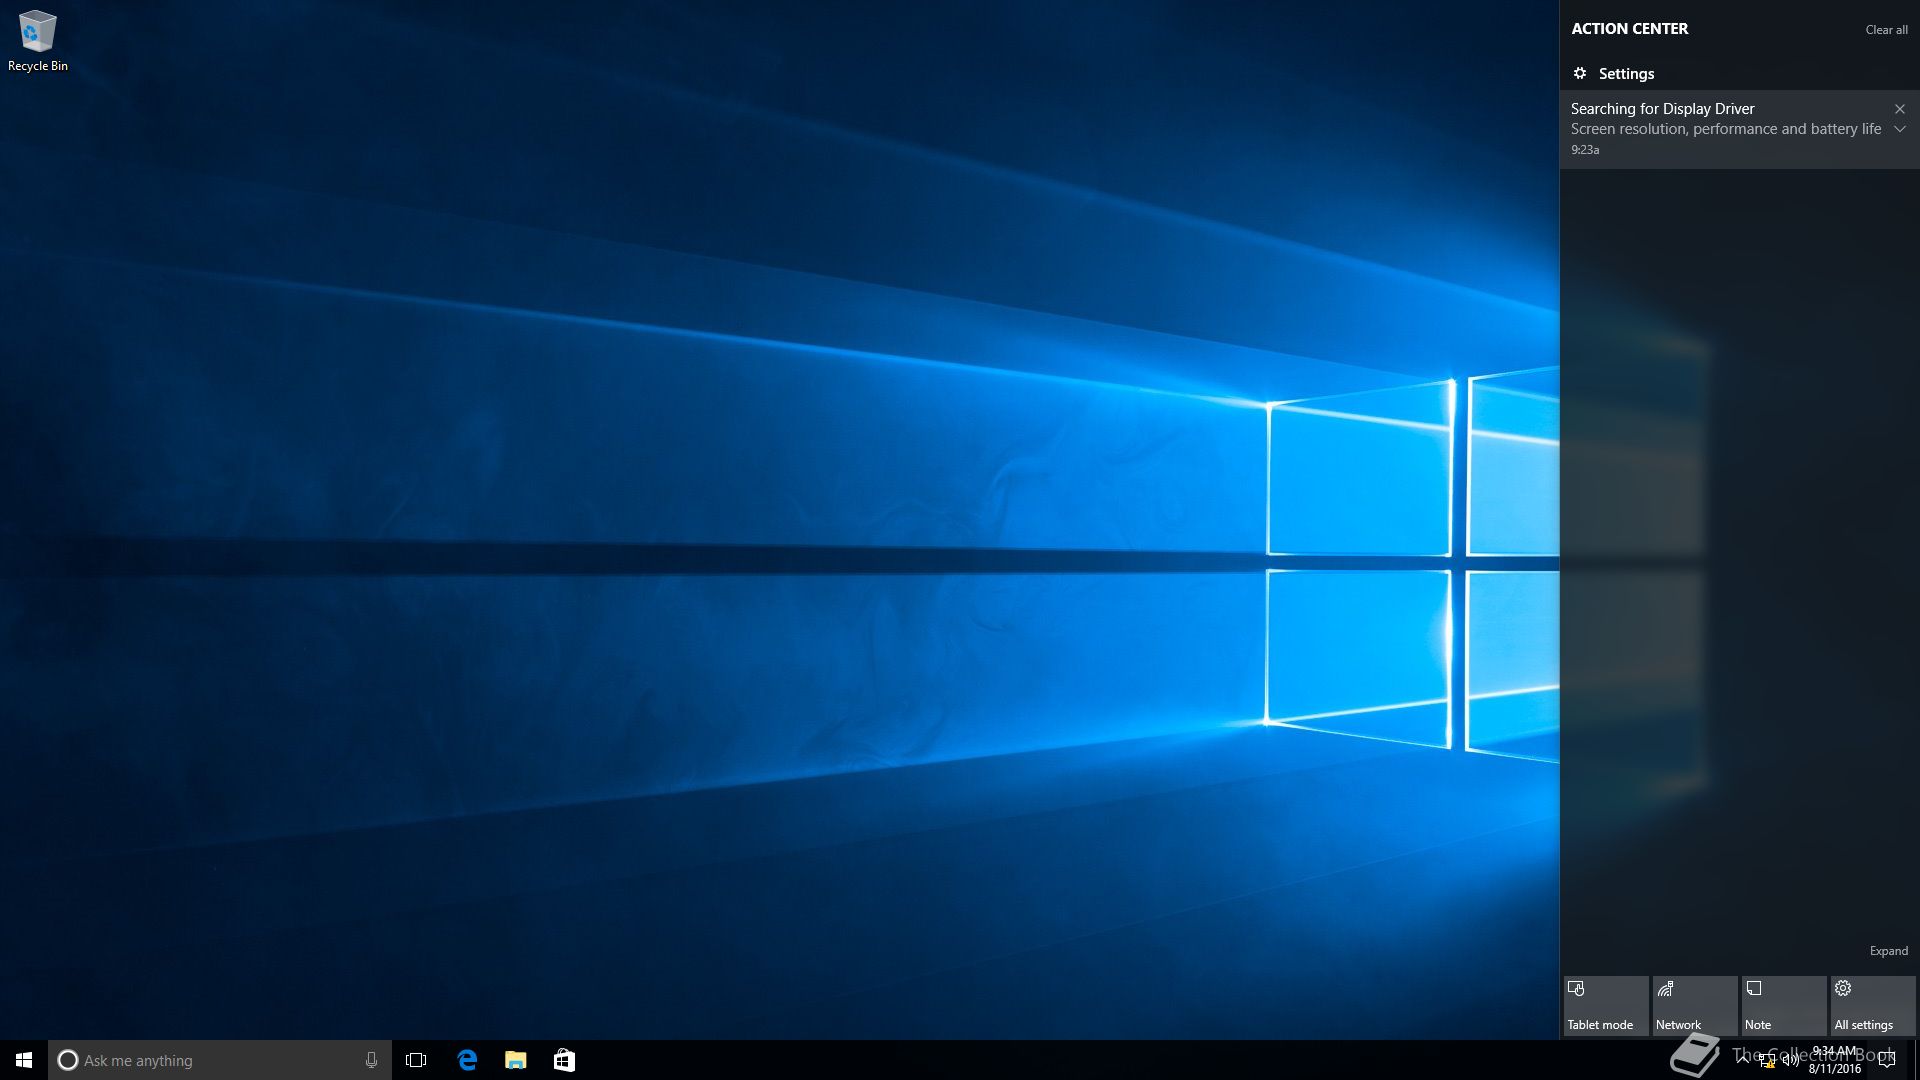This screenshot has width=1920, height=1080.
Task: Open All settings from quick actions
Action: pos(1872,1005)
